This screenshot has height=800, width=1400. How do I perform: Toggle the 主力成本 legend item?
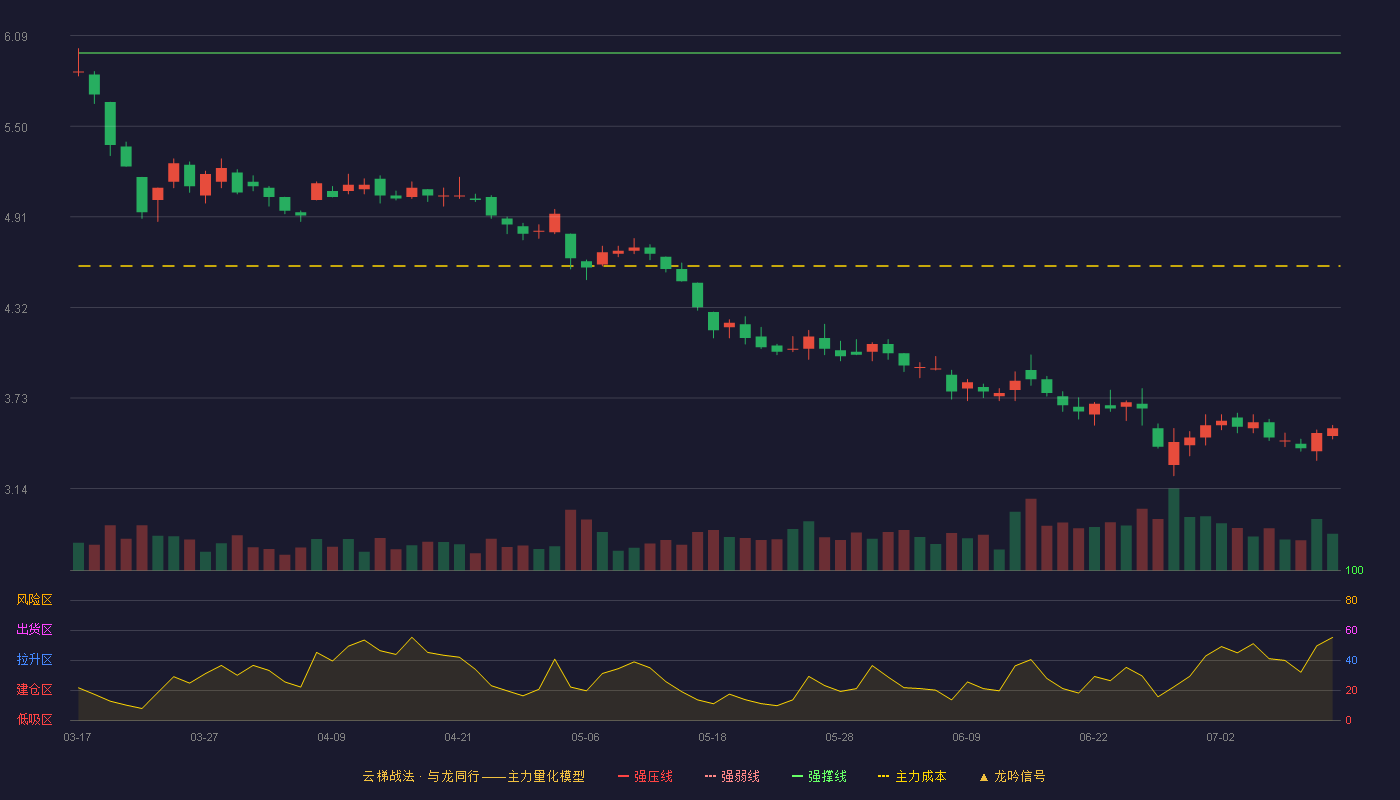pos(912,776)
